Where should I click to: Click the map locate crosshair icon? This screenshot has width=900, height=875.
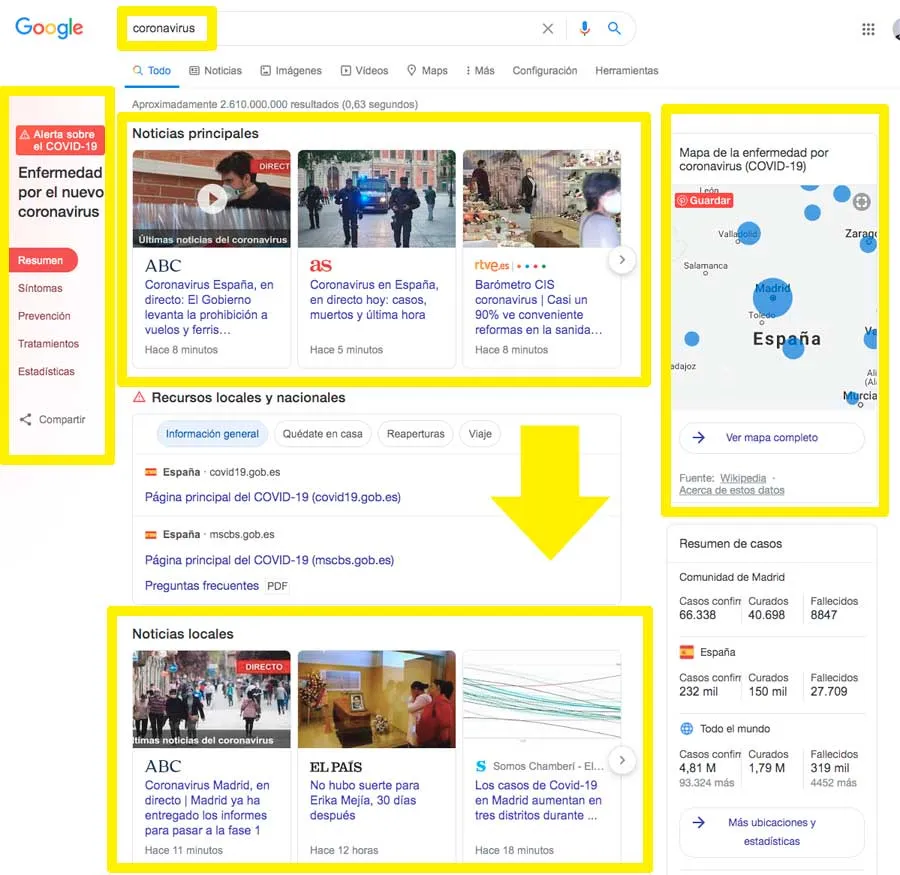861,202
